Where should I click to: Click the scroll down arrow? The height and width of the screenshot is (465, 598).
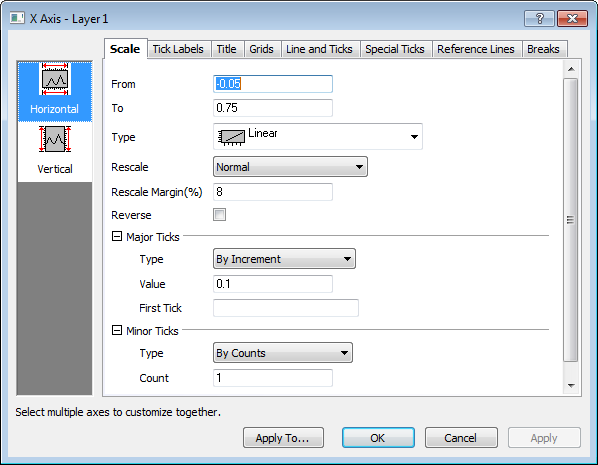571,386
